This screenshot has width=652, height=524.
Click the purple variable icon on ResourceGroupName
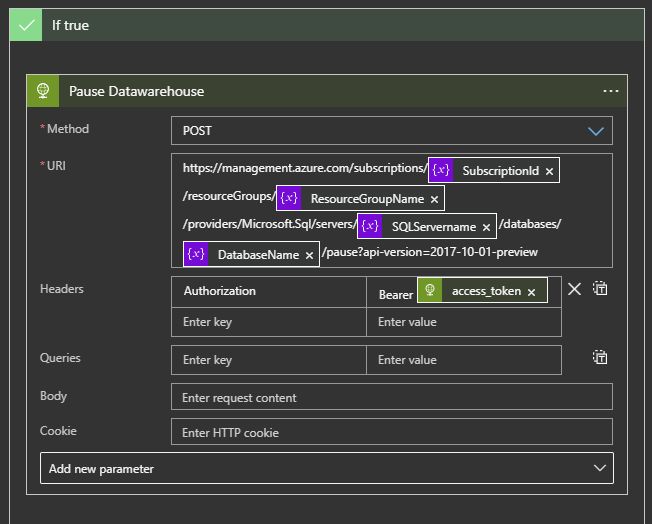[289, 198]
